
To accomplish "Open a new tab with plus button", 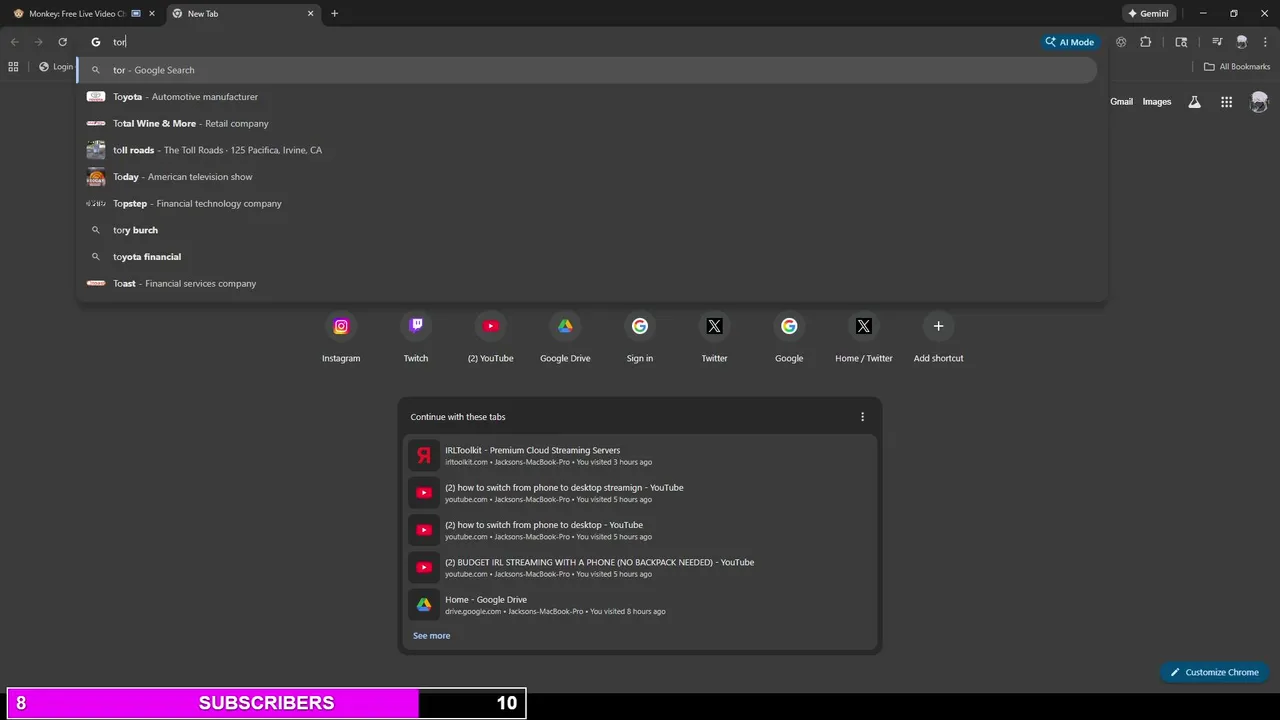I will coord(334,14).
